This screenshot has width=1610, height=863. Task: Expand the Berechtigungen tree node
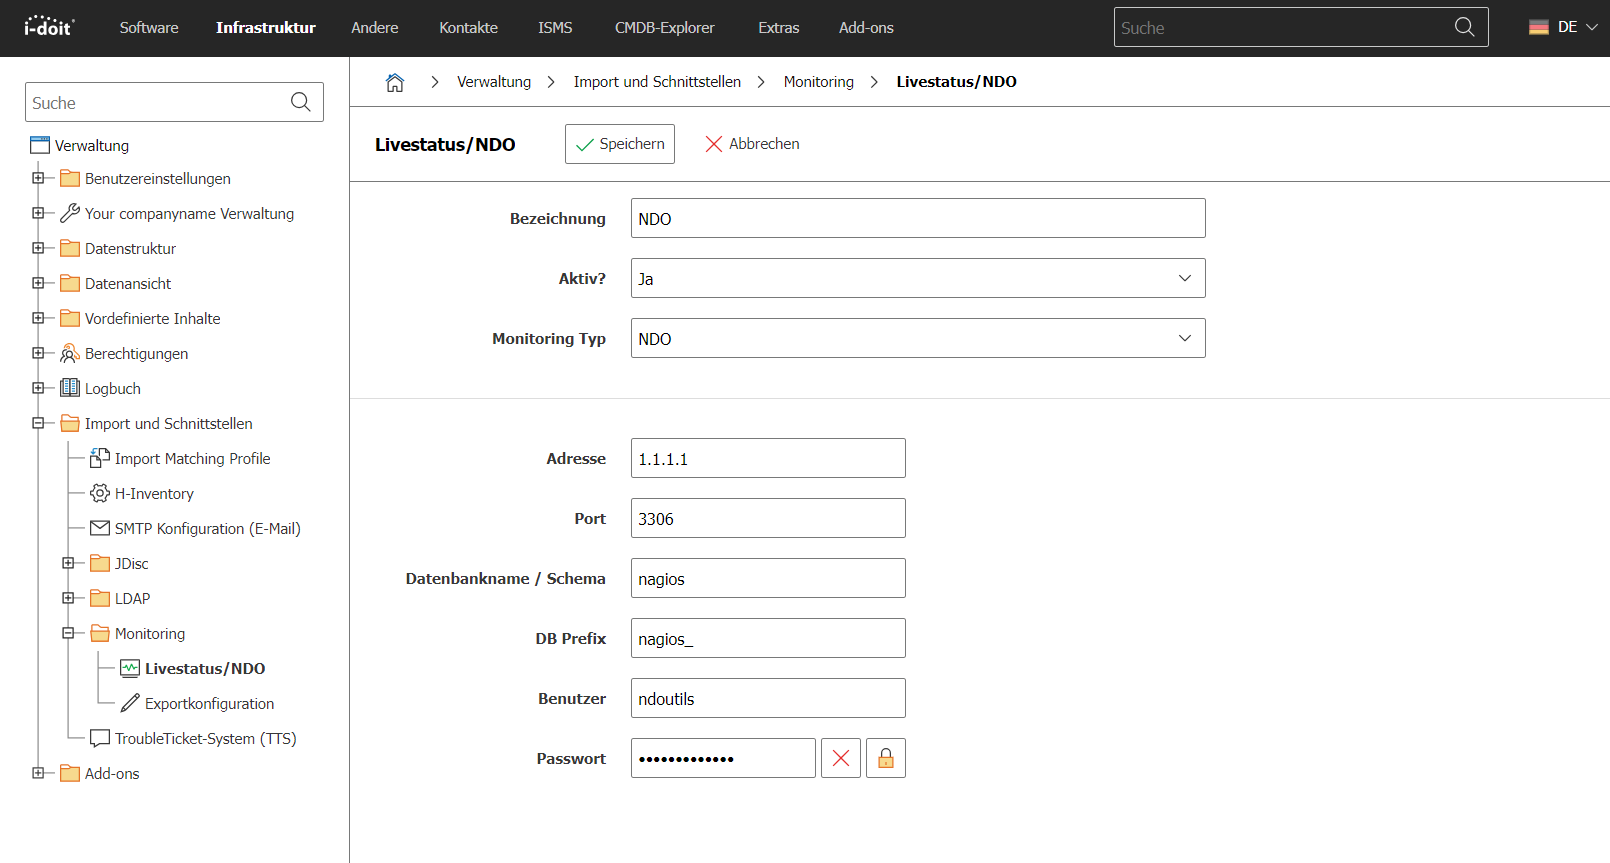click(38, 353)
